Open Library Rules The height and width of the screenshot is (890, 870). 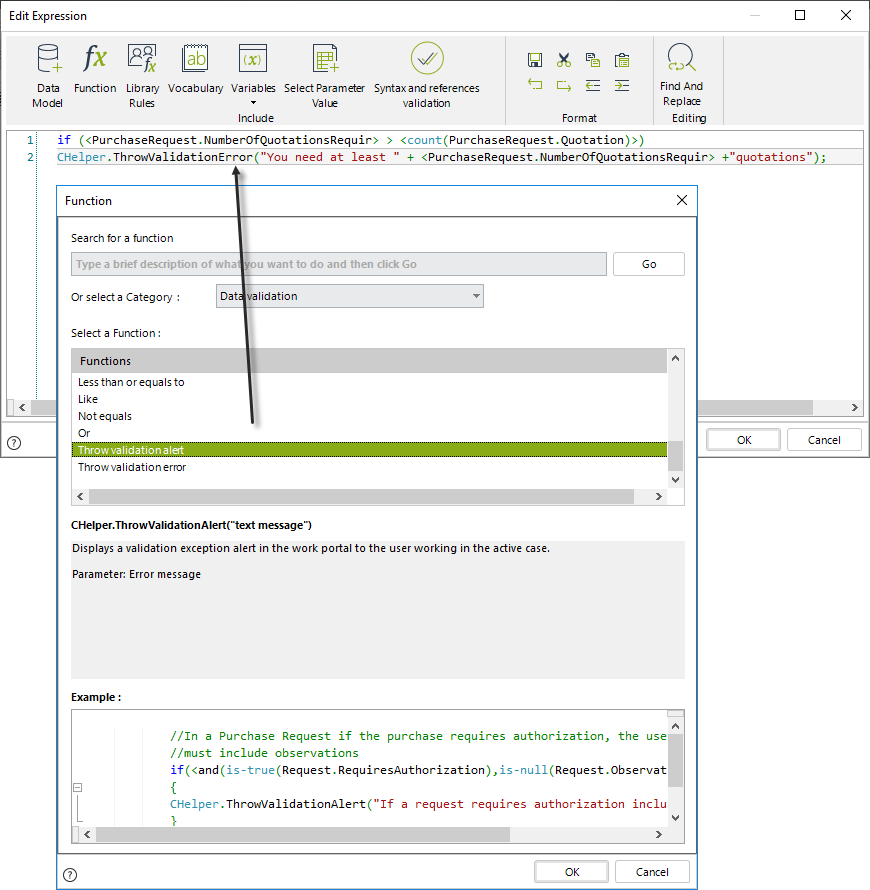(x=142, y=75)
